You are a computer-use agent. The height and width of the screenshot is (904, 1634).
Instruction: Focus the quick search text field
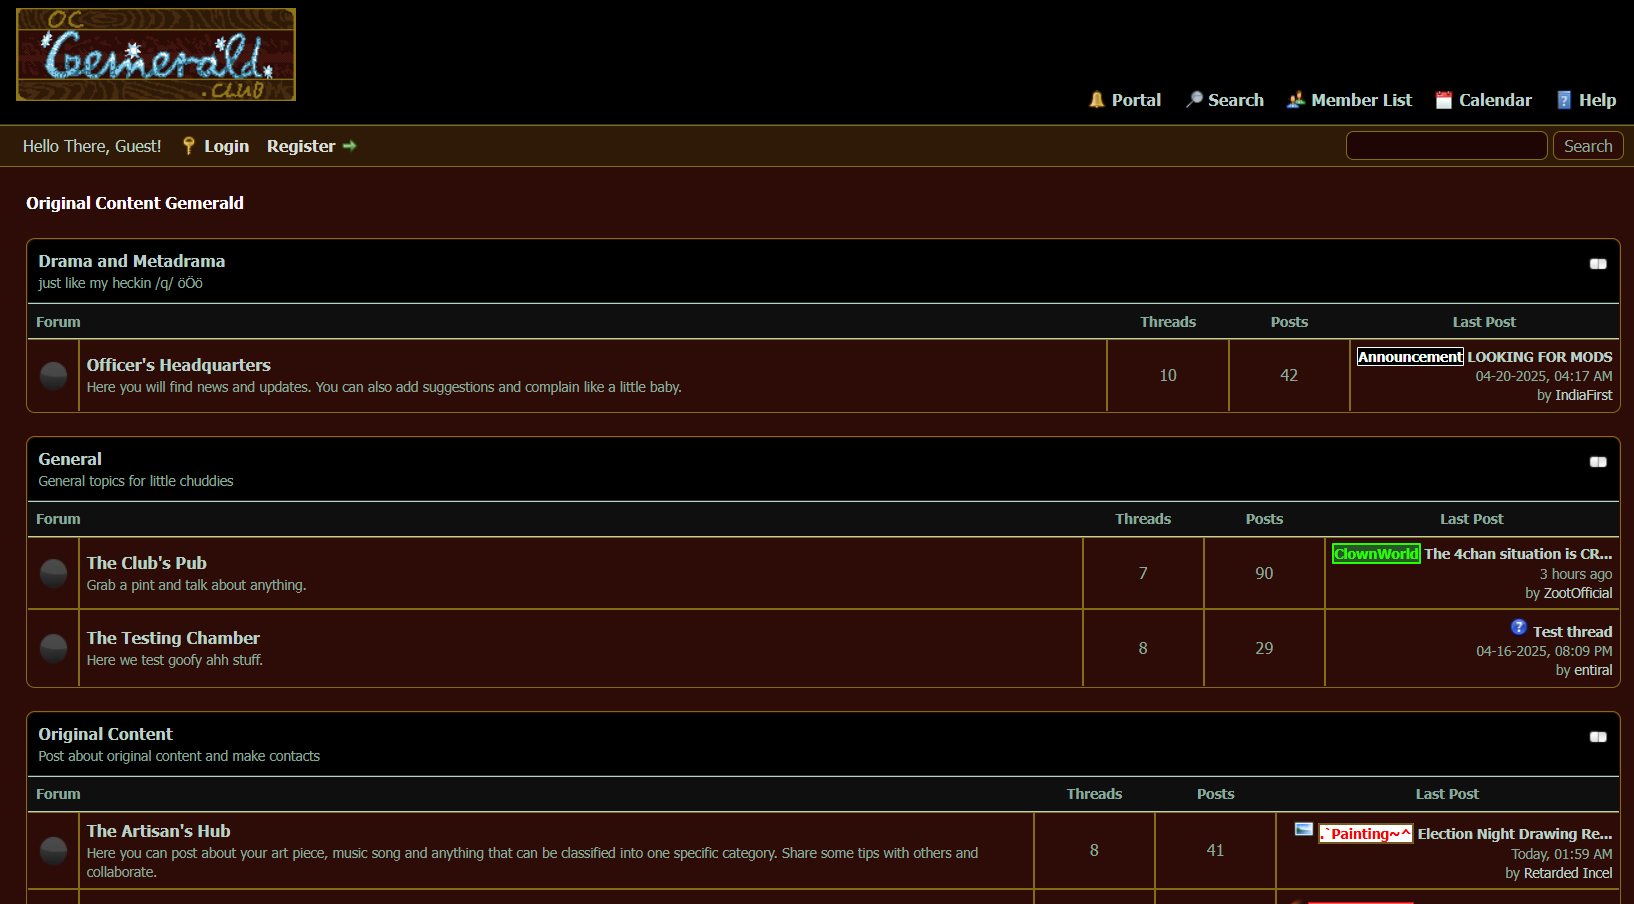[1446, 146]
